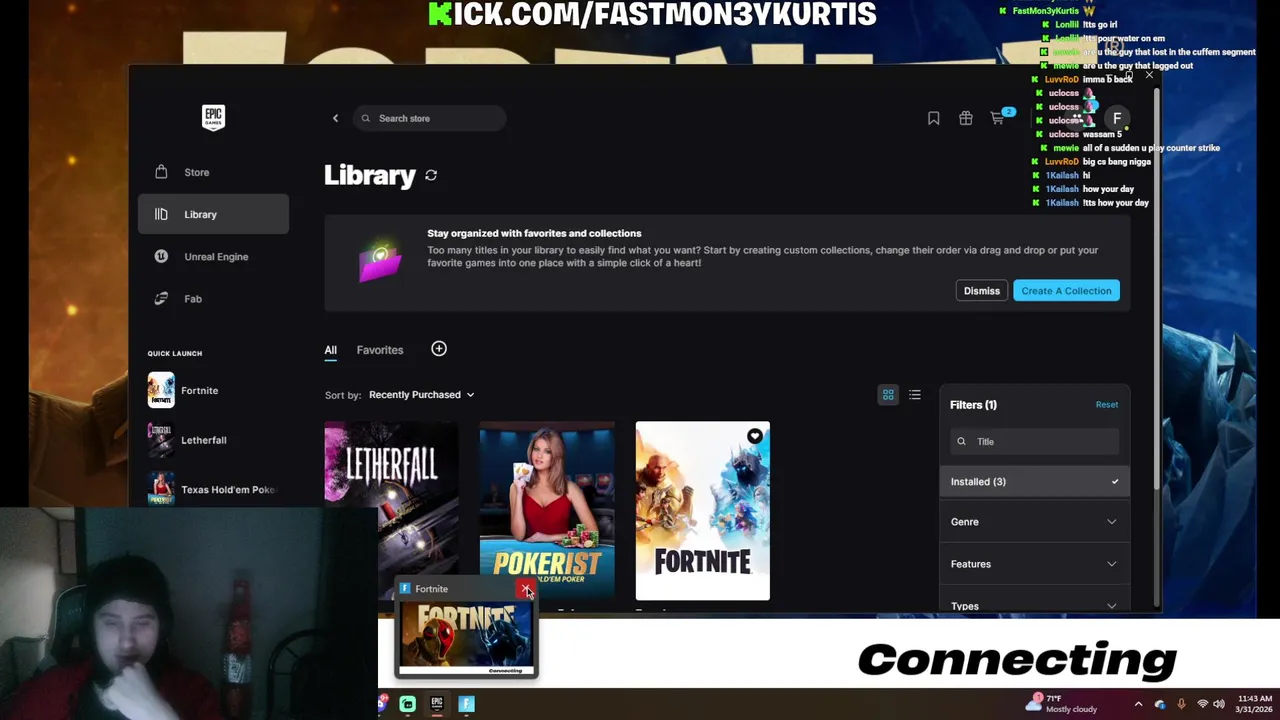
Task: Click the collections folder icon in banner
Action: tap(380, 262)
